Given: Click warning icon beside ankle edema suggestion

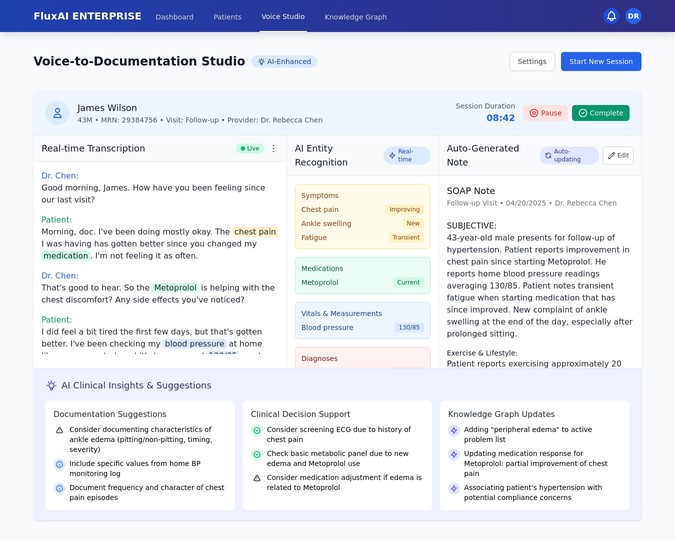Looking at the screenshot, I should (x=59, y=430).
